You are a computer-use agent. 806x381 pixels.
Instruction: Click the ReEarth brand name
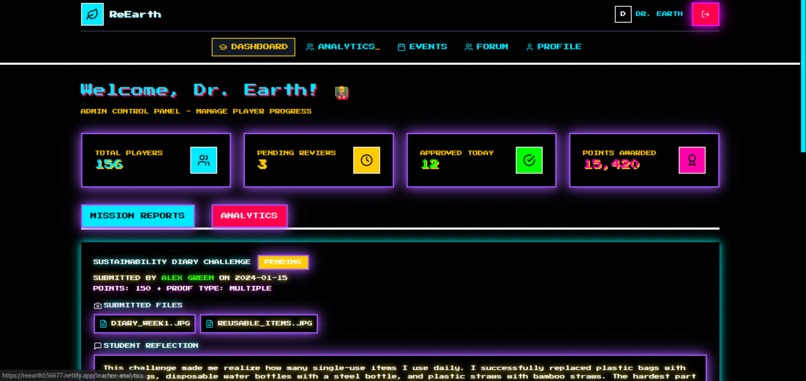tap(135, 14)
